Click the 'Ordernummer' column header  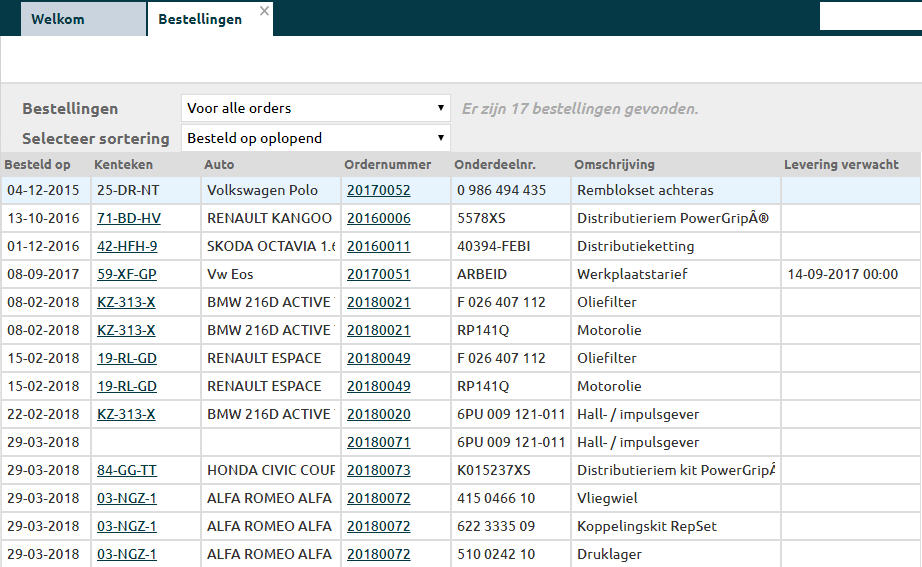(x=388, y=165)
